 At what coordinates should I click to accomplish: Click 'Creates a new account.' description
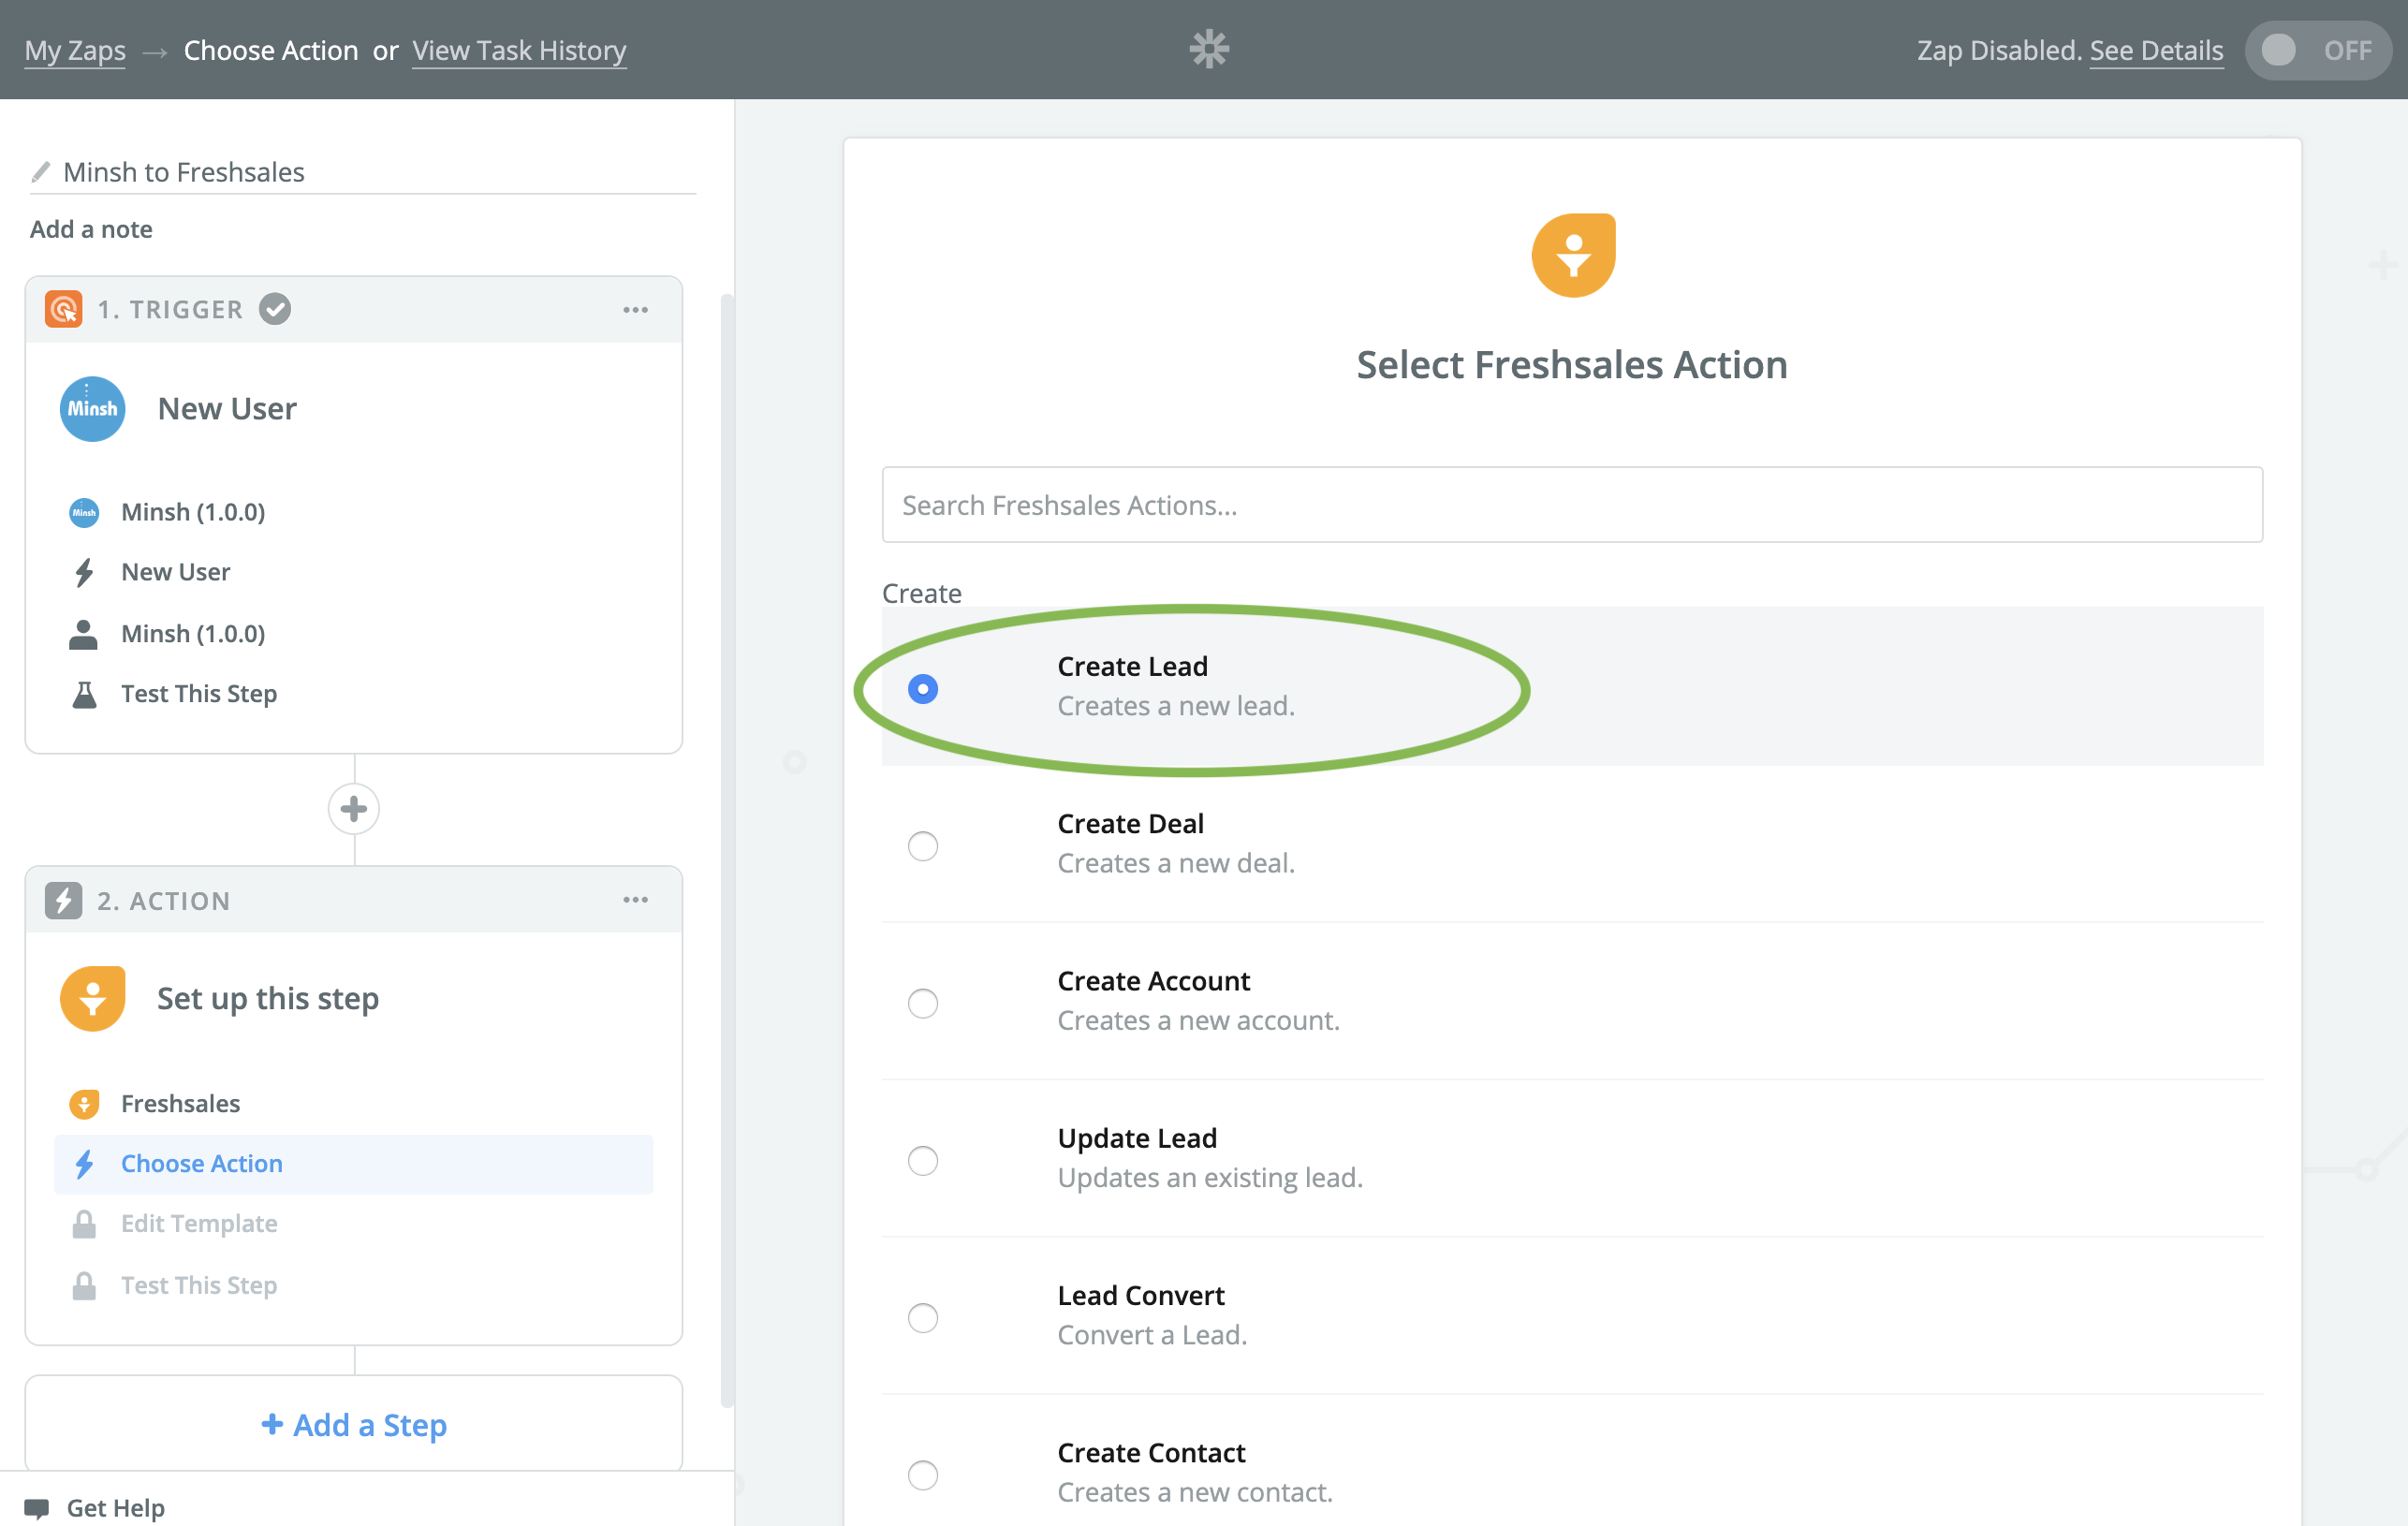1198,1020
